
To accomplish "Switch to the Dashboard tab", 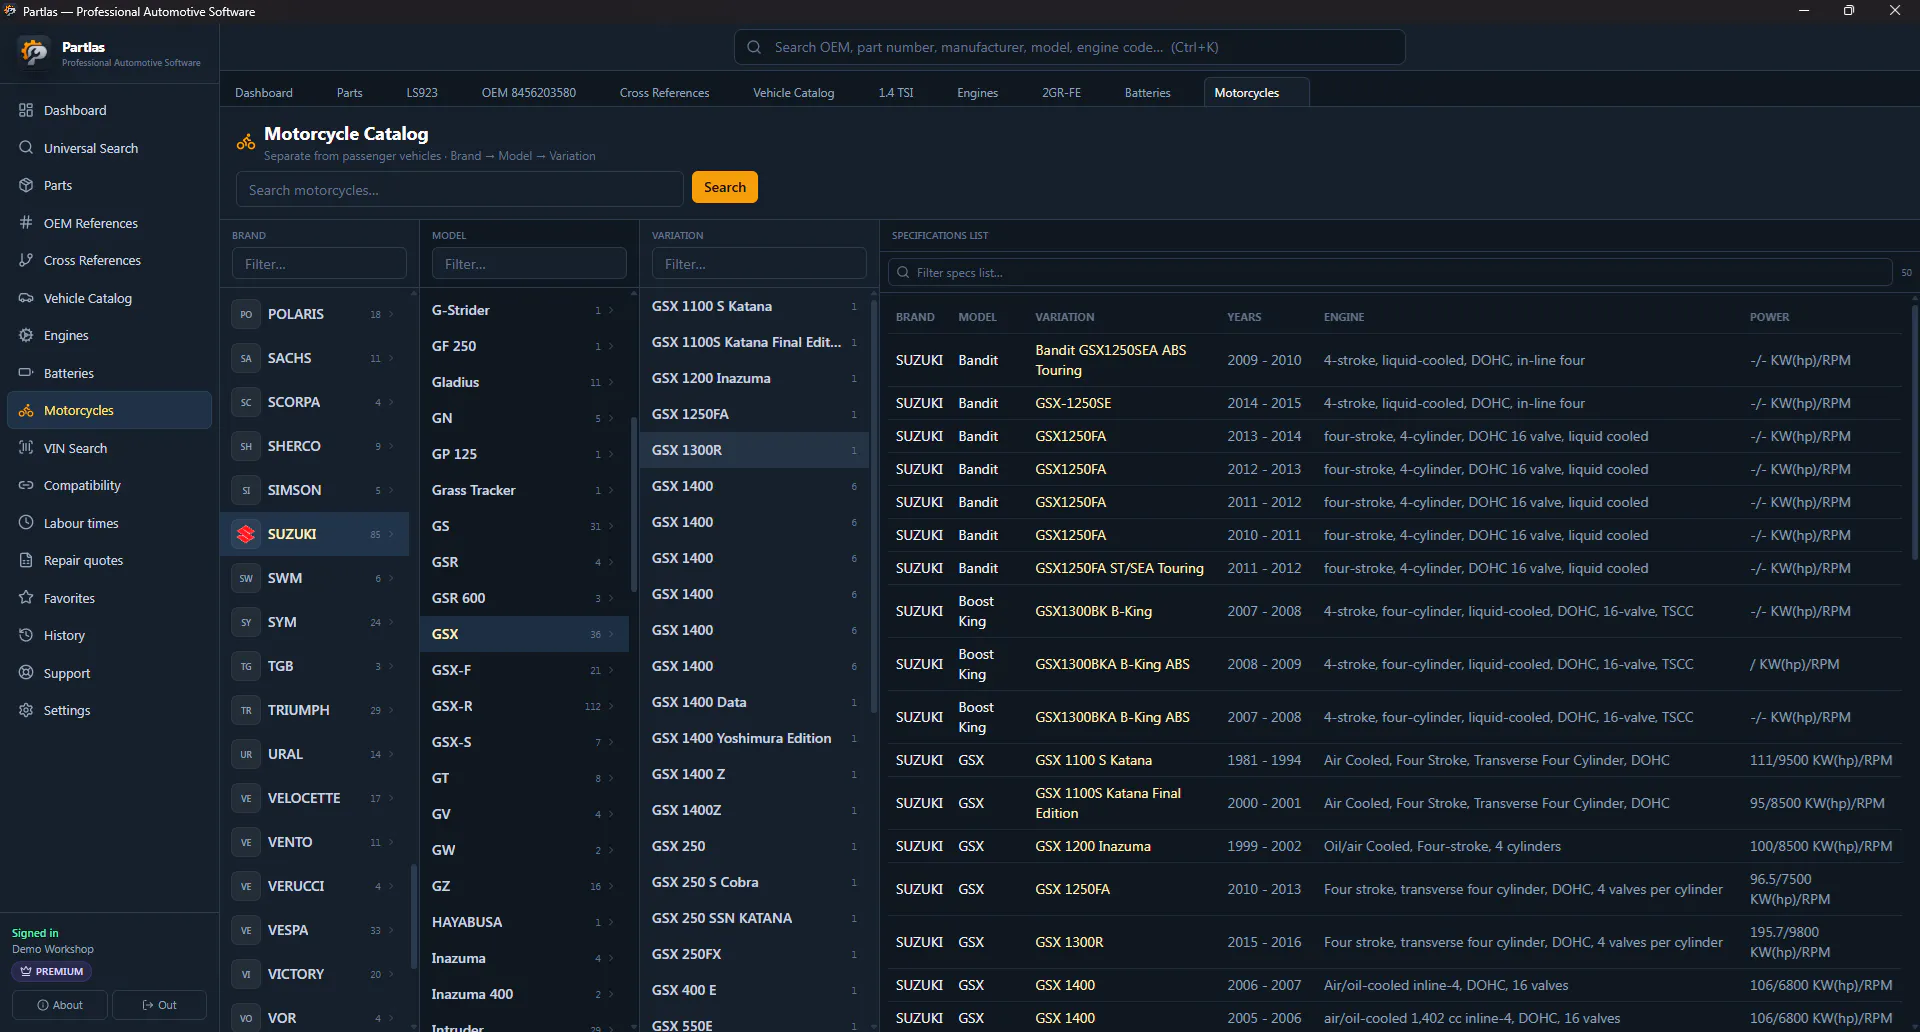I will (264, 92).
